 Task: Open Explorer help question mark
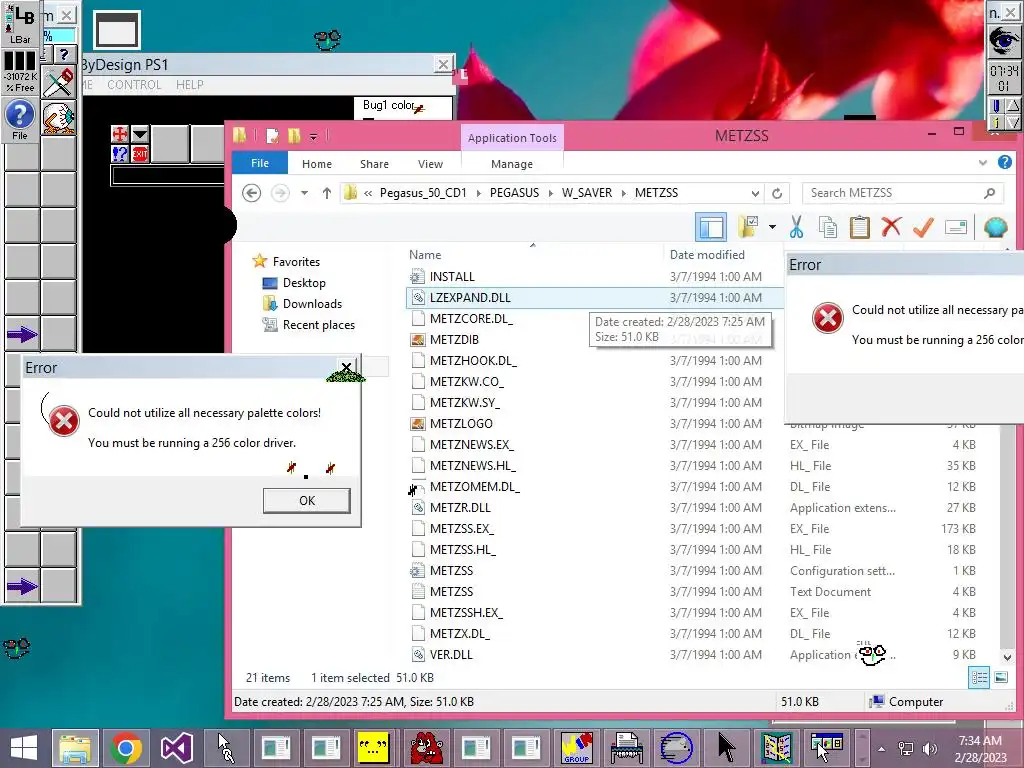[1005, 162]
